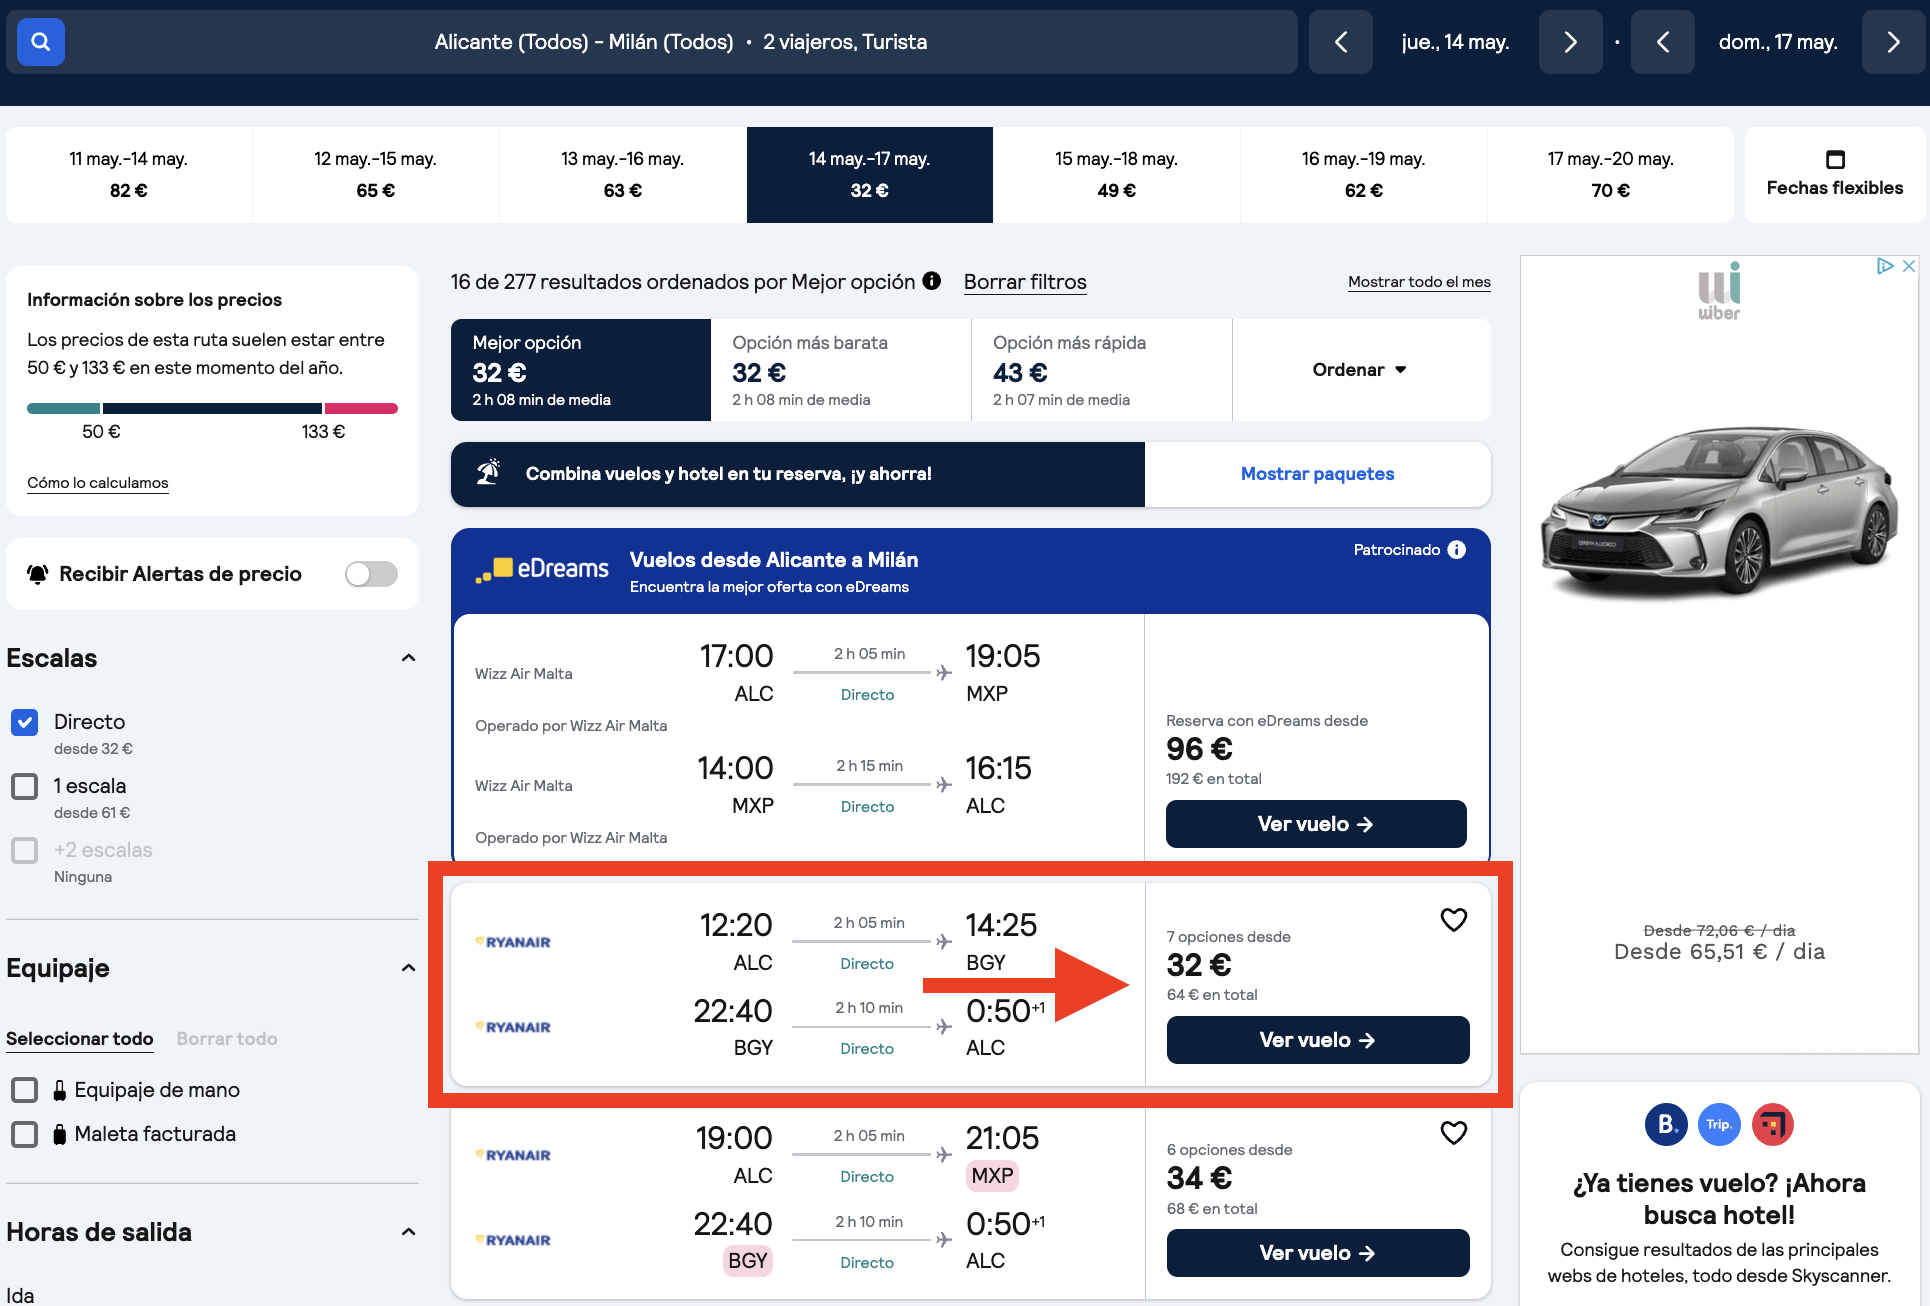Check the 1 escala checkbox
Viewport: 1930px width, 1306px height.
(x=25, y=786)
